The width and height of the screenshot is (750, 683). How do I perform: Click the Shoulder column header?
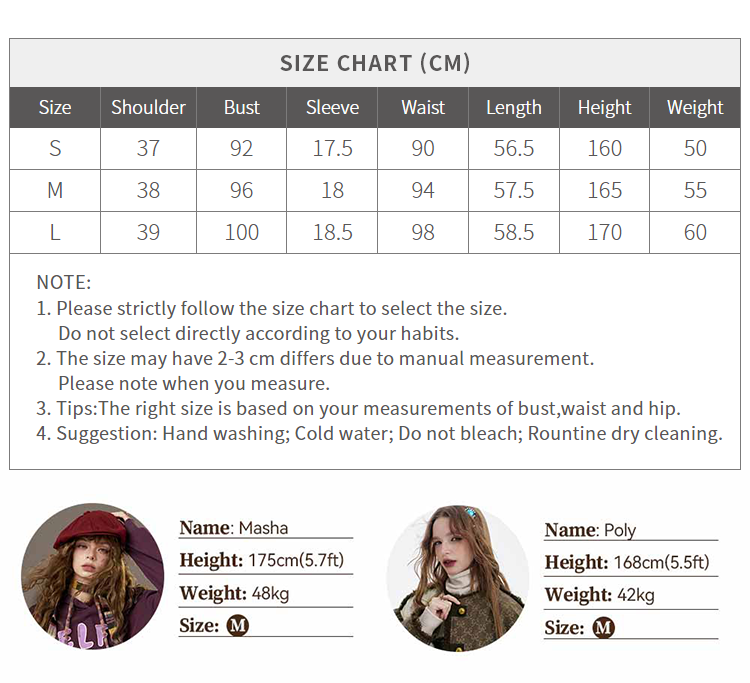point(148,107)
